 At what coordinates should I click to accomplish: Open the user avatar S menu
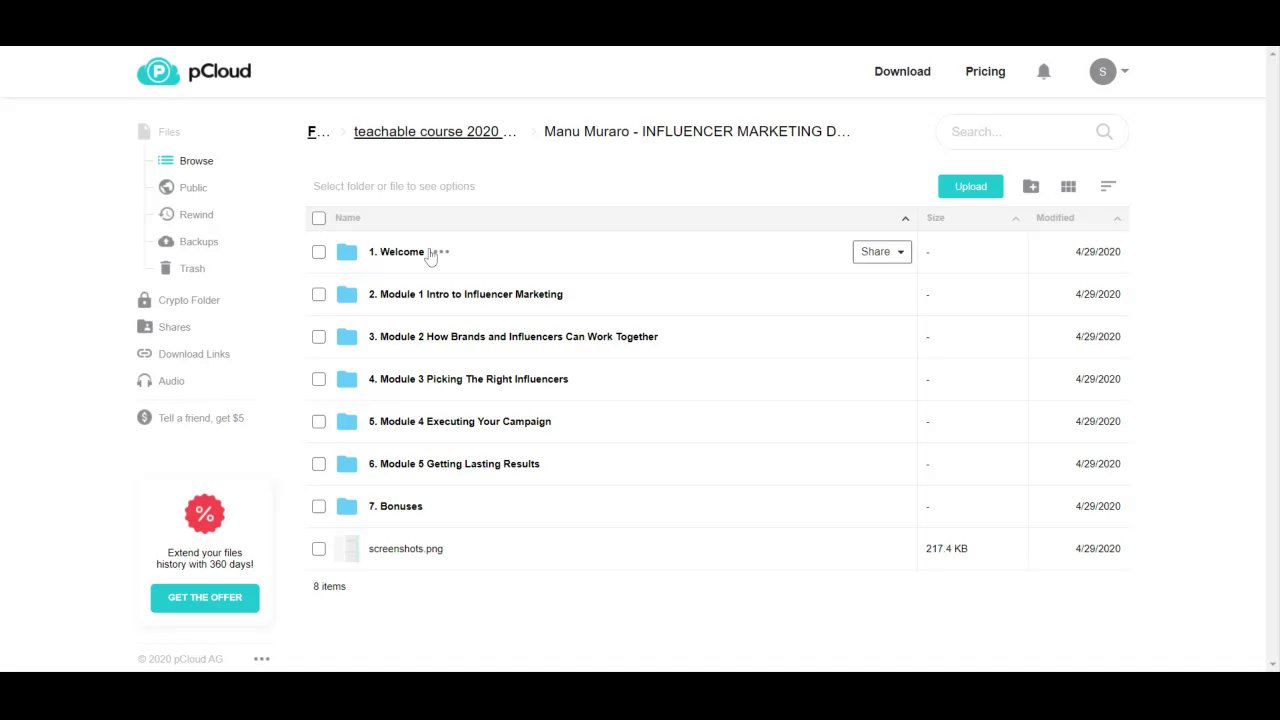coord(1102,72)
